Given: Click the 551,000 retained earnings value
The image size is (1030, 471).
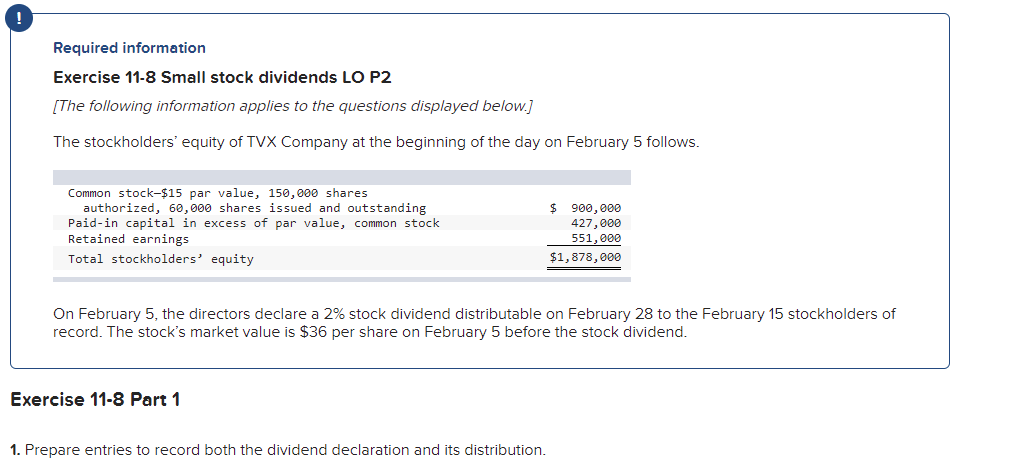Looking at the screenshot, I should point(596,238).
